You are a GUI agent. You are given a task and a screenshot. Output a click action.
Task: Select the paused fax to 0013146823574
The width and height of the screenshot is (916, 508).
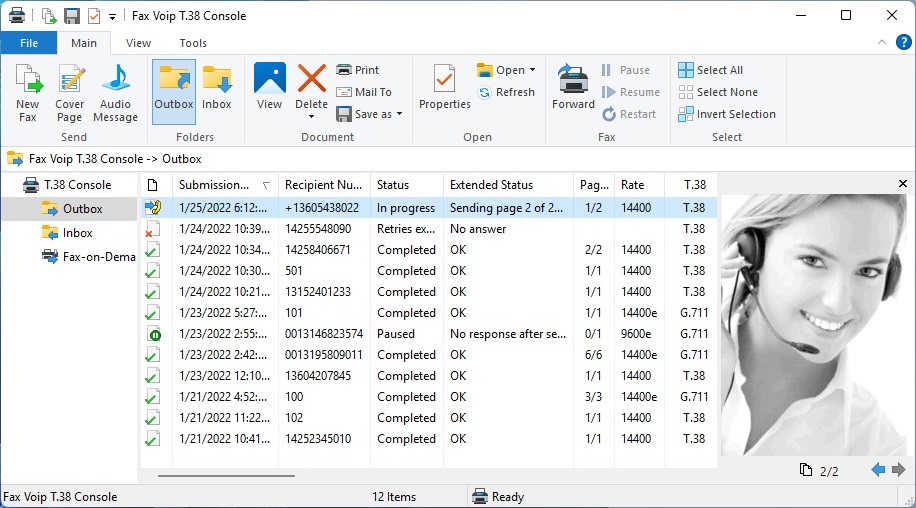pyautogui.click(x=429, y=334)
